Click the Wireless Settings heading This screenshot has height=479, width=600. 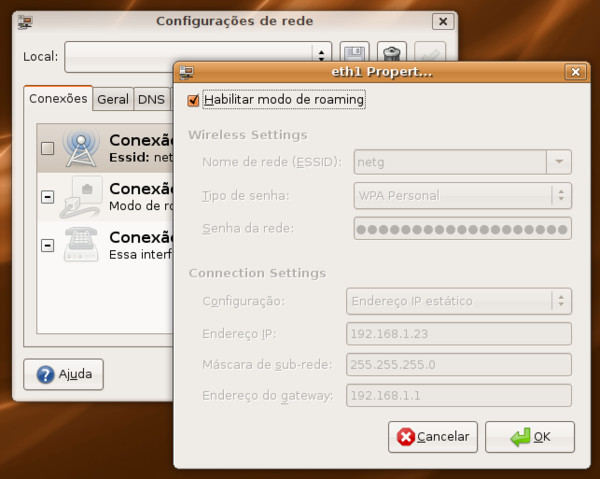click(x=248, y=135)
